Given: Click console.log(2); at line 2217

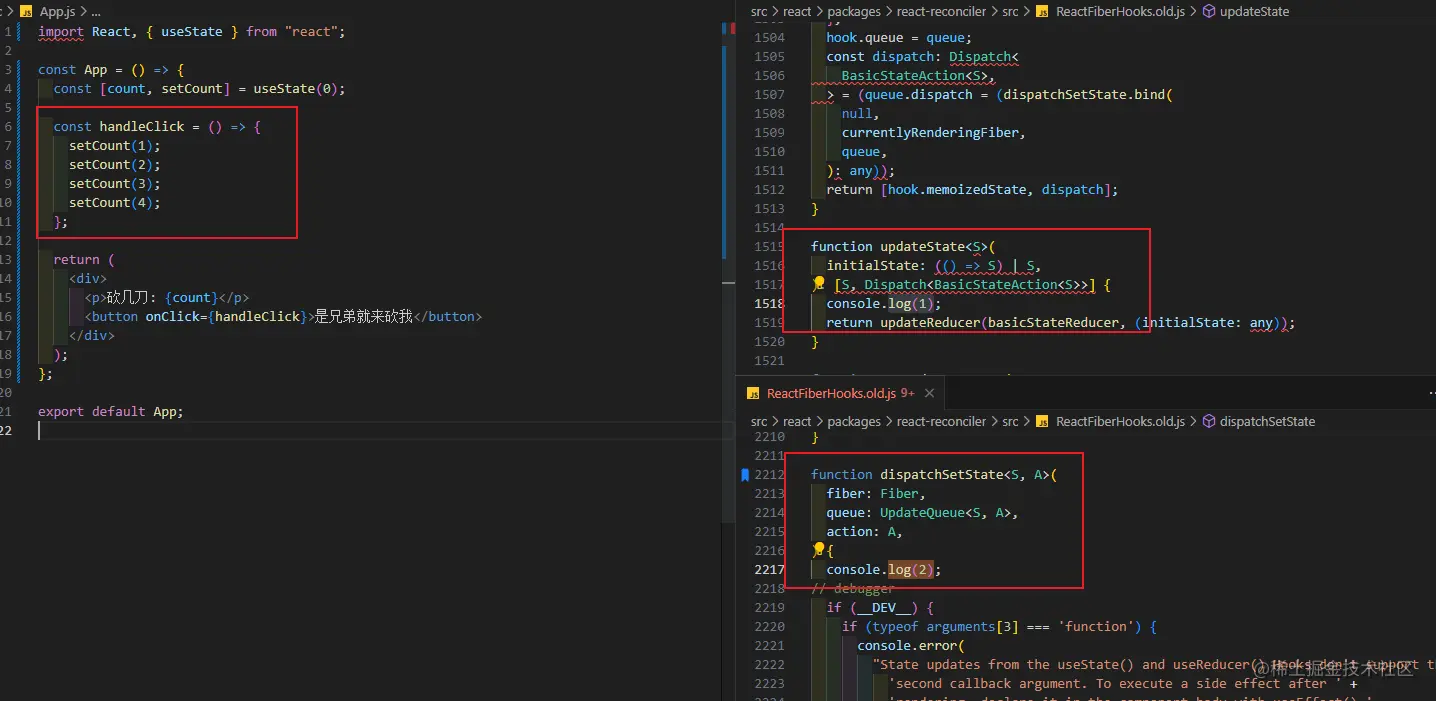Looking at the screenshot, I should tap(884, 570).
